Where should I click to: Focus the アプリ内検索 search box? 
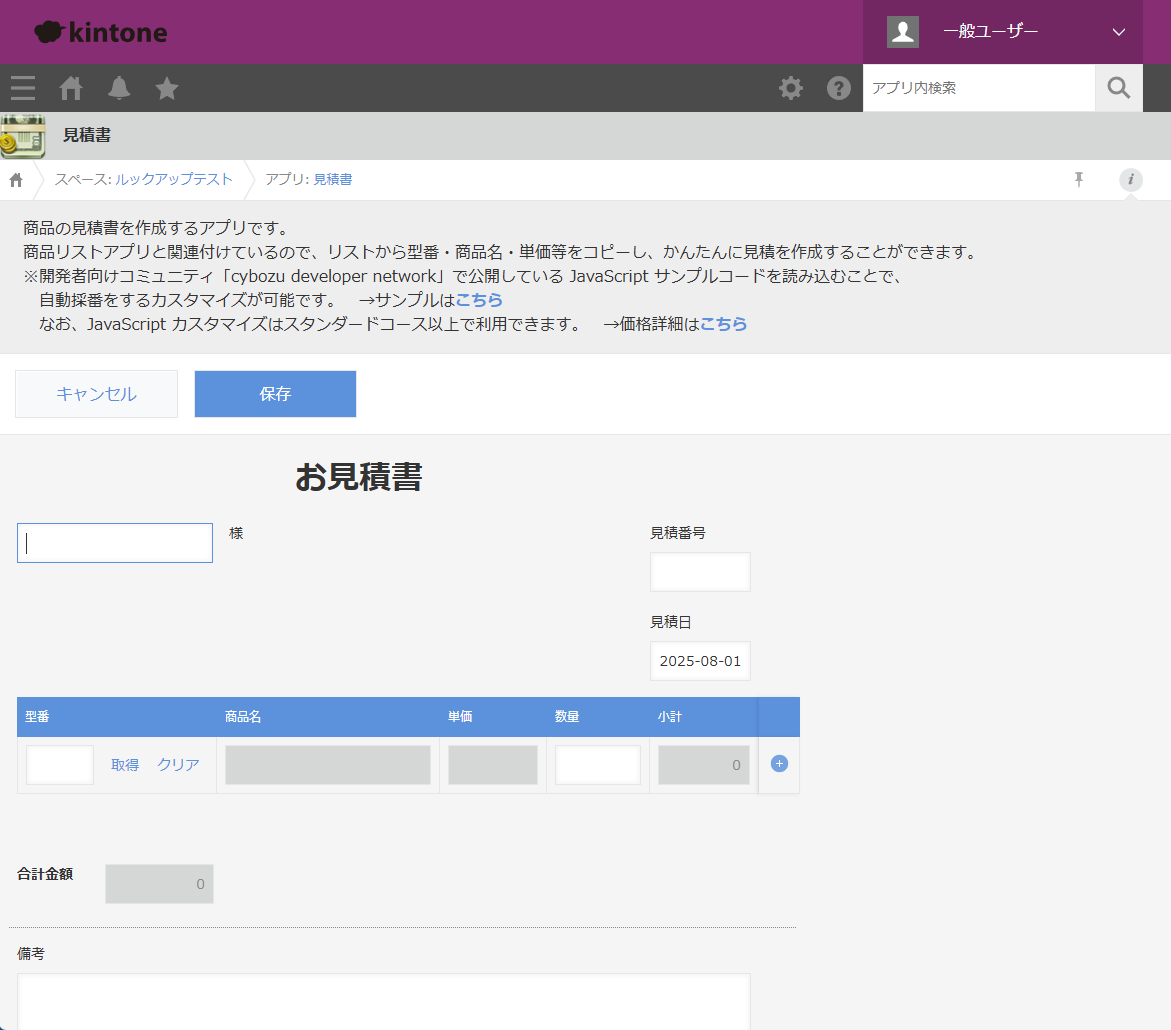(978, 88)
